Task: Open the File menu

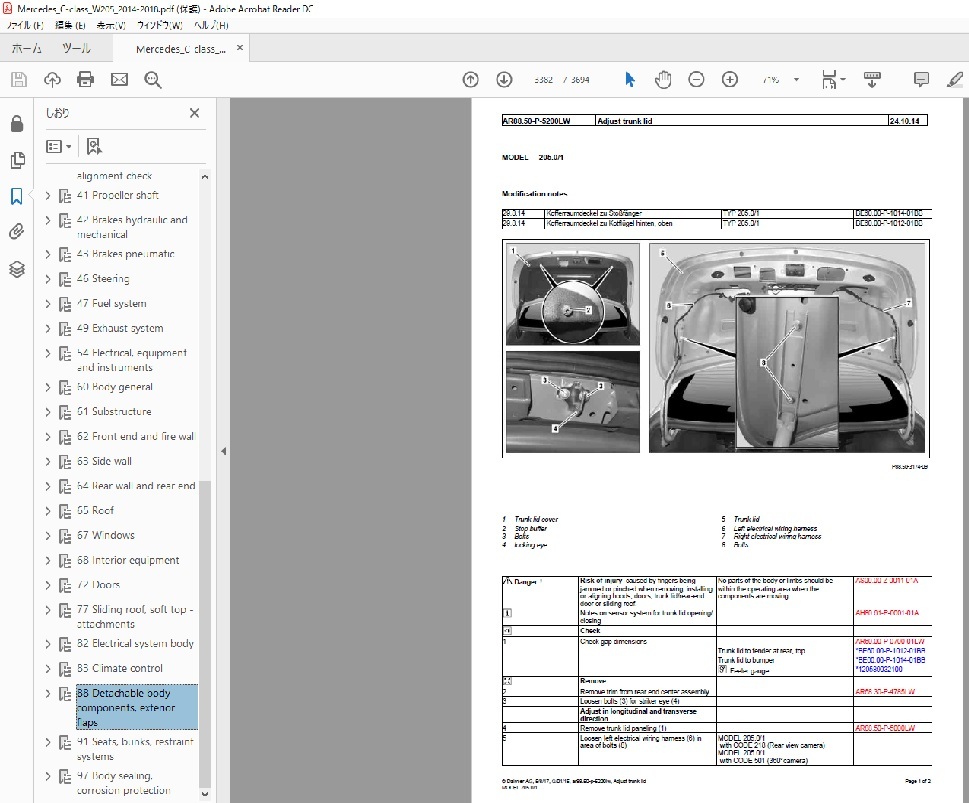Action: (25, 25)
